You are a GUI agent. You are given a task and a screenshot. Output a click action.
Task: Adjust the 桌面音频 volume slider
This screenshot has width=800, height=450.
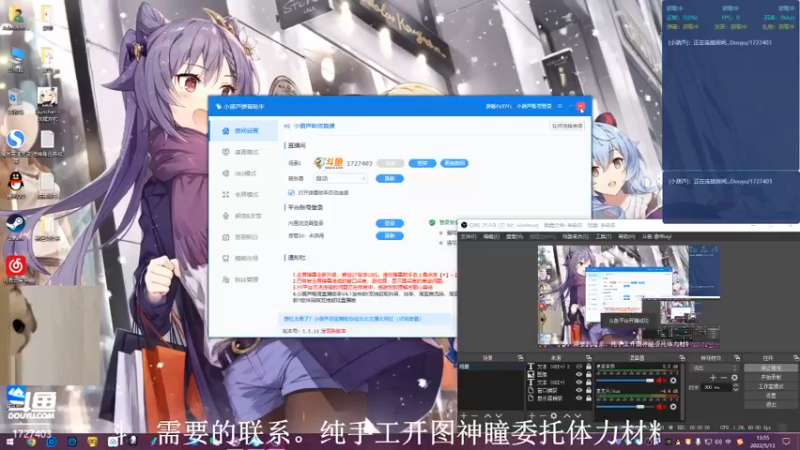click(625, 380)
